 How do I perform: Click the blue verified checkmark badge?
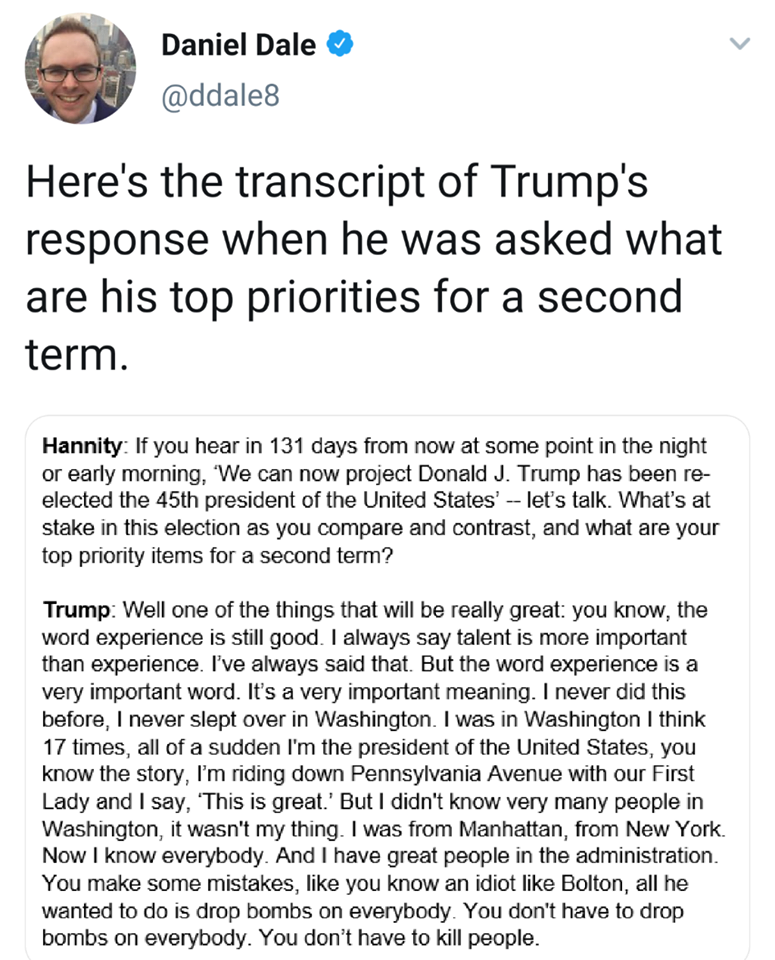(340, 45)
